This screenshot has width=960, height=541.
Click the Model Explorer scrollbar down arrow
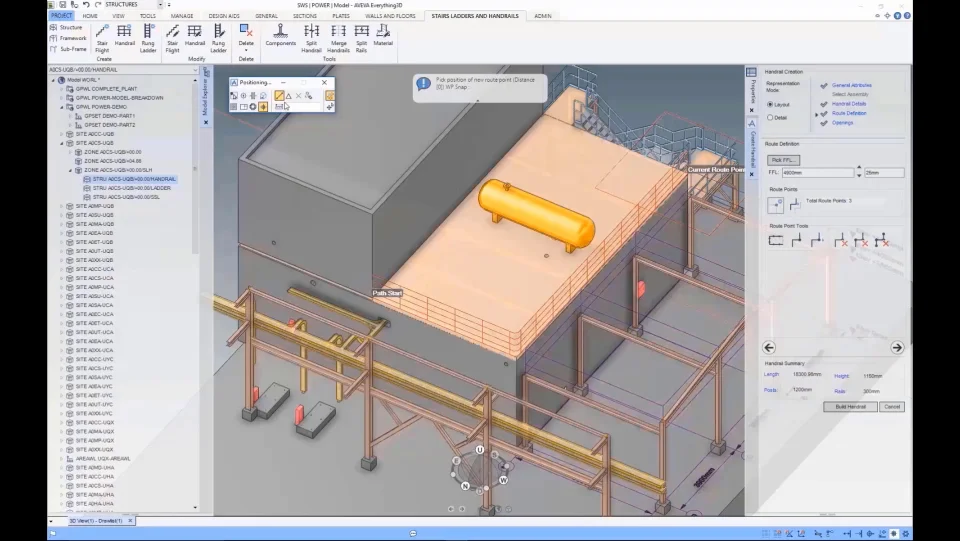coord(195,507)
